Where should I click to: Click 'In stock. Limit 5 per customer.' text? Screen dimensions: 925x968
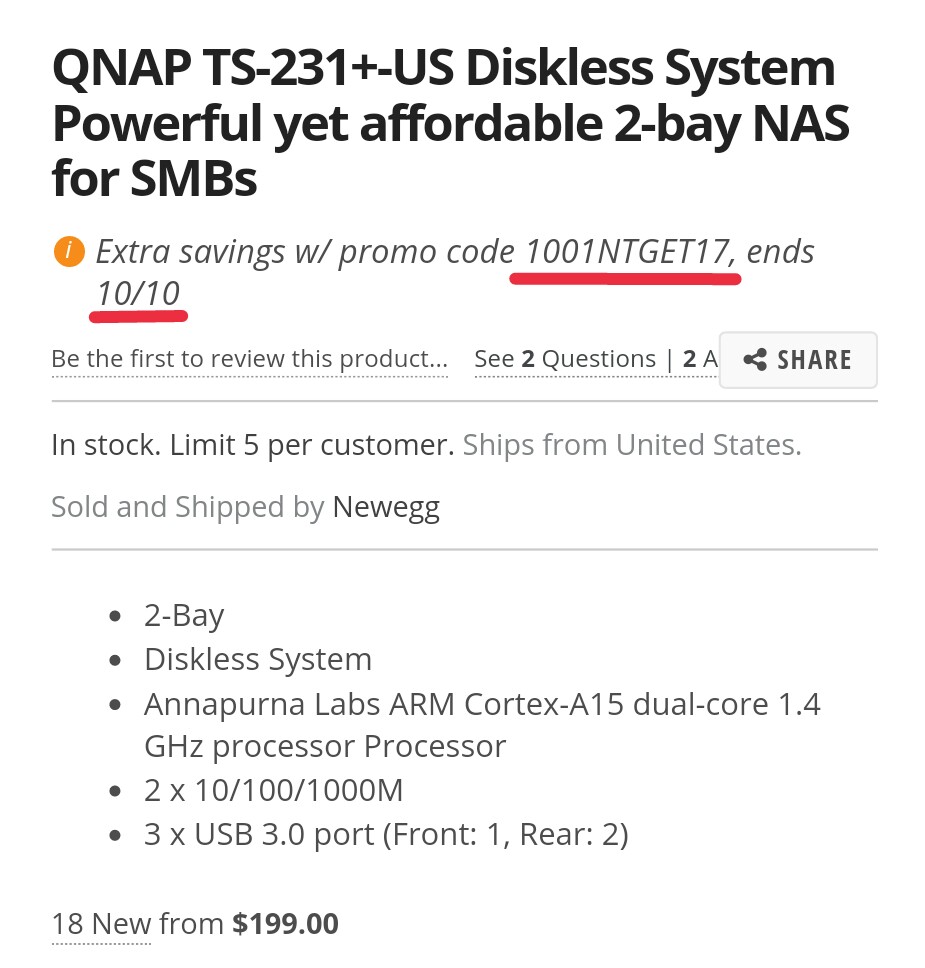coord(253,445)
